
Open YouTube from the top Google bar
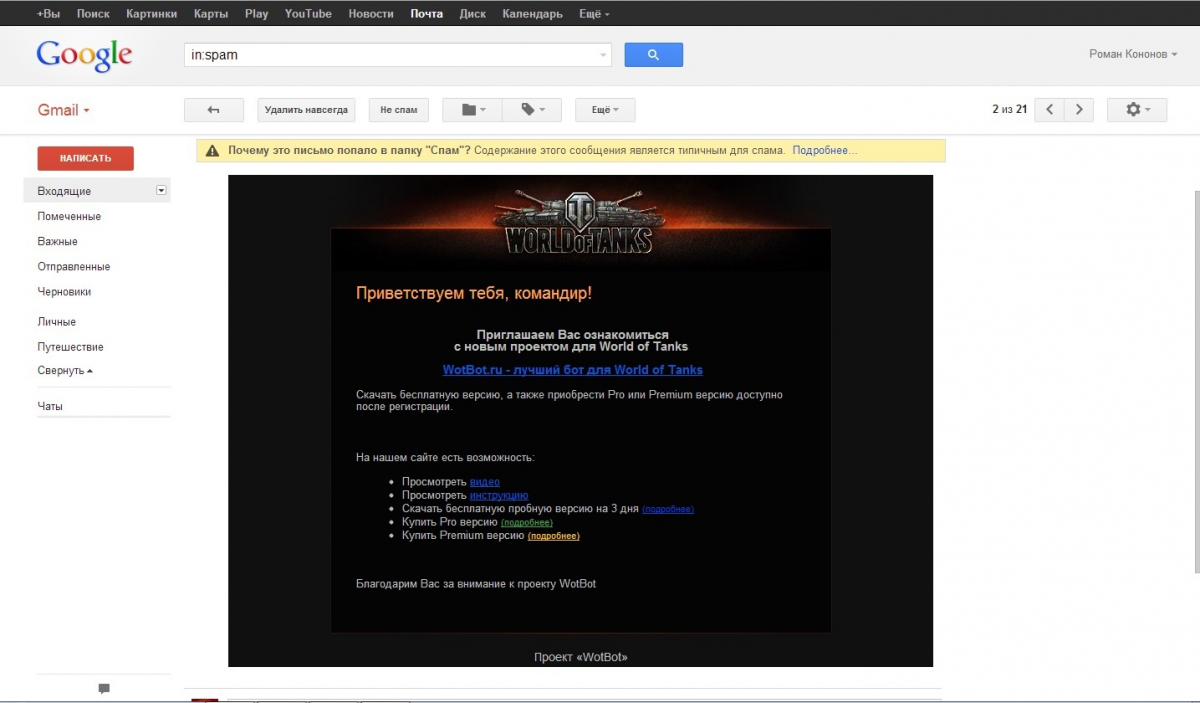click(308, 14)
